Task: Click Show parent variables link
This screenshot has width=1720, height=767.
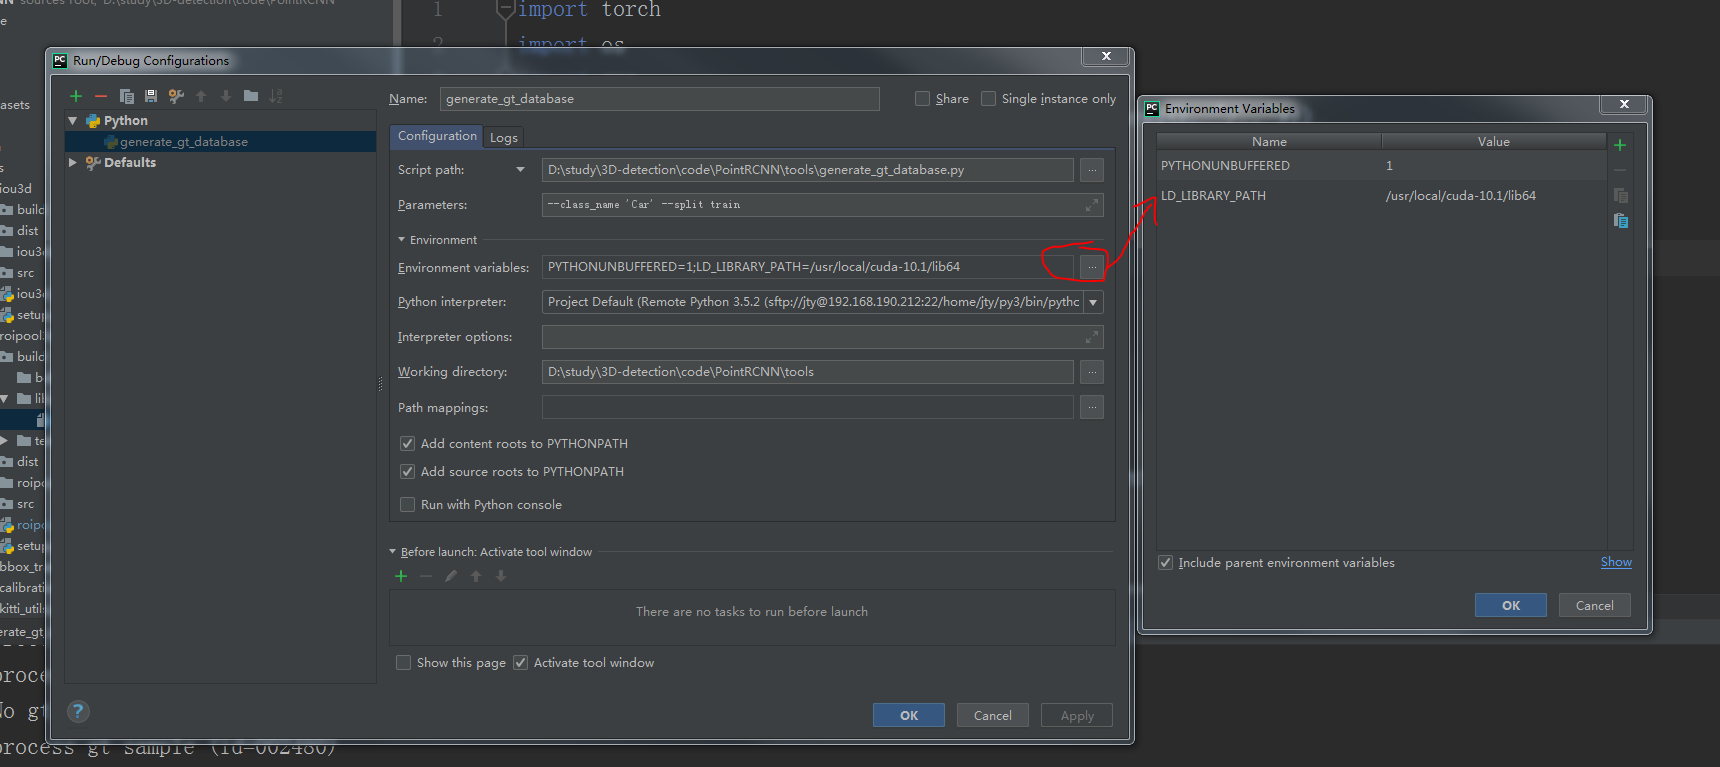Action: (1616, 562)
